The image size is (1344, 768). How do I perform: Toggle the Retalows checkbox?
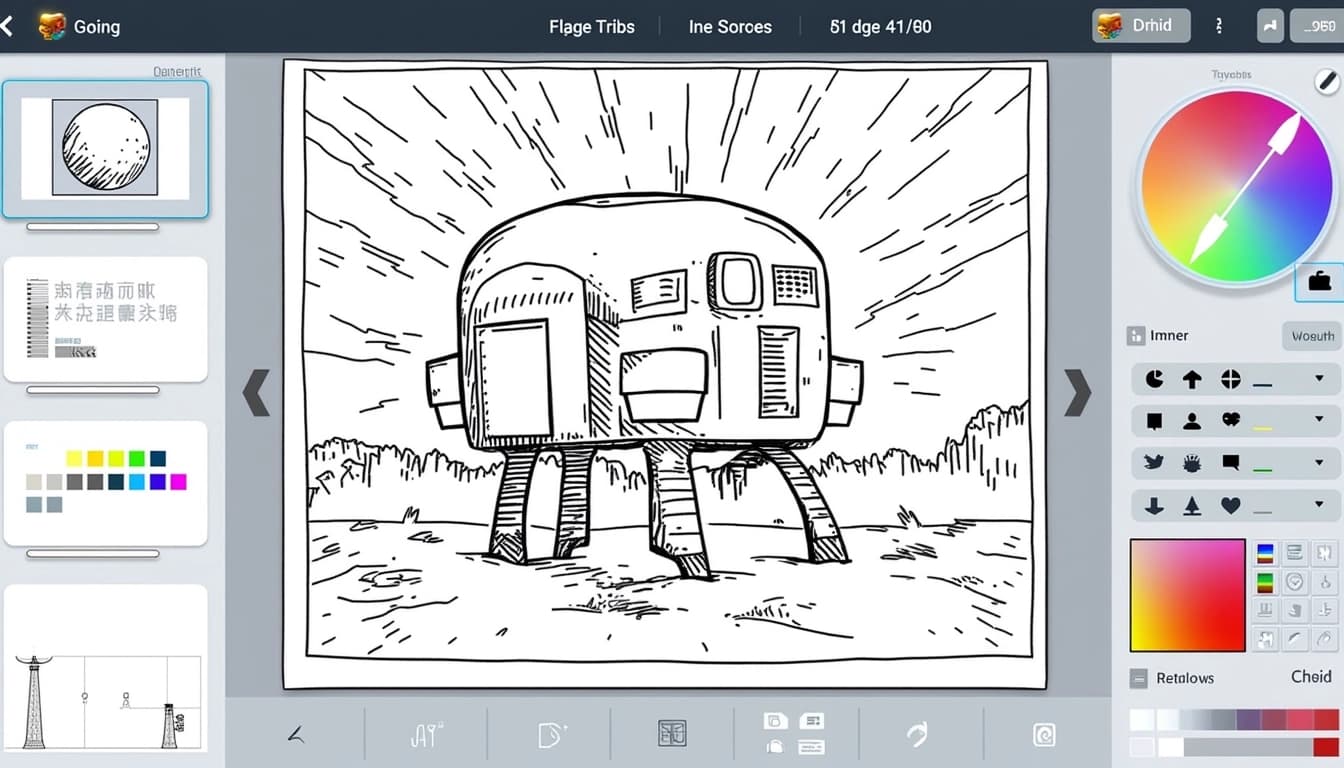pos(1139,678)
